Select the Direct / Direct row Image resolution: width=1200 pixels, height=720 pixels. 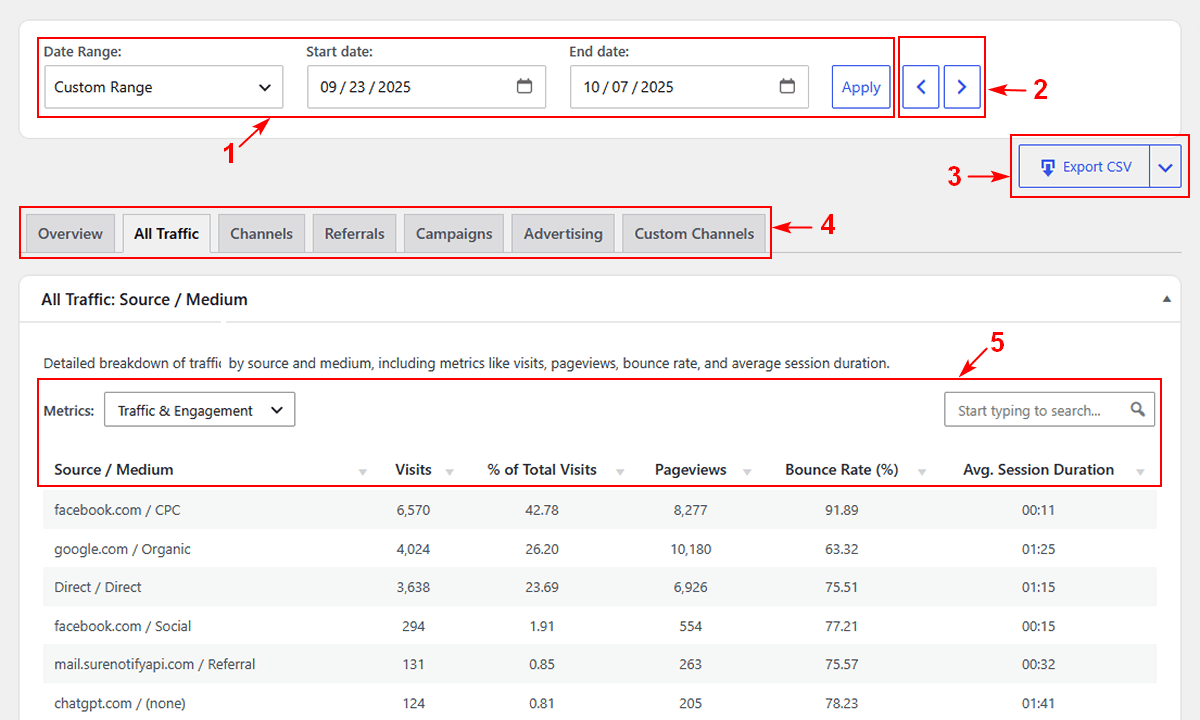tap(600, 587)
